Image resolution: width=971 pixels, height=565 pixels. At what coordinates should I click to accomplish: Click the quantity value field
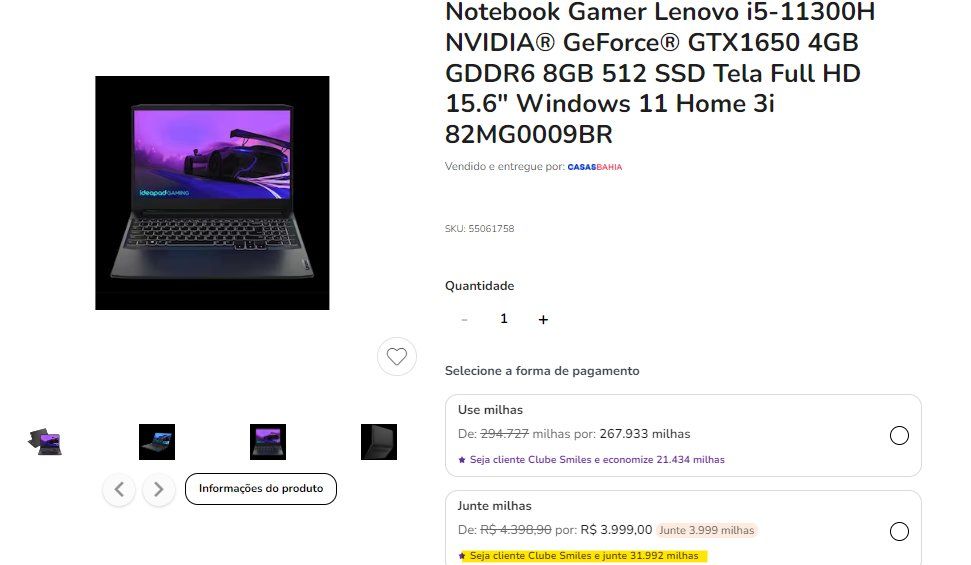pyautogui.click(x=503, y=319)
